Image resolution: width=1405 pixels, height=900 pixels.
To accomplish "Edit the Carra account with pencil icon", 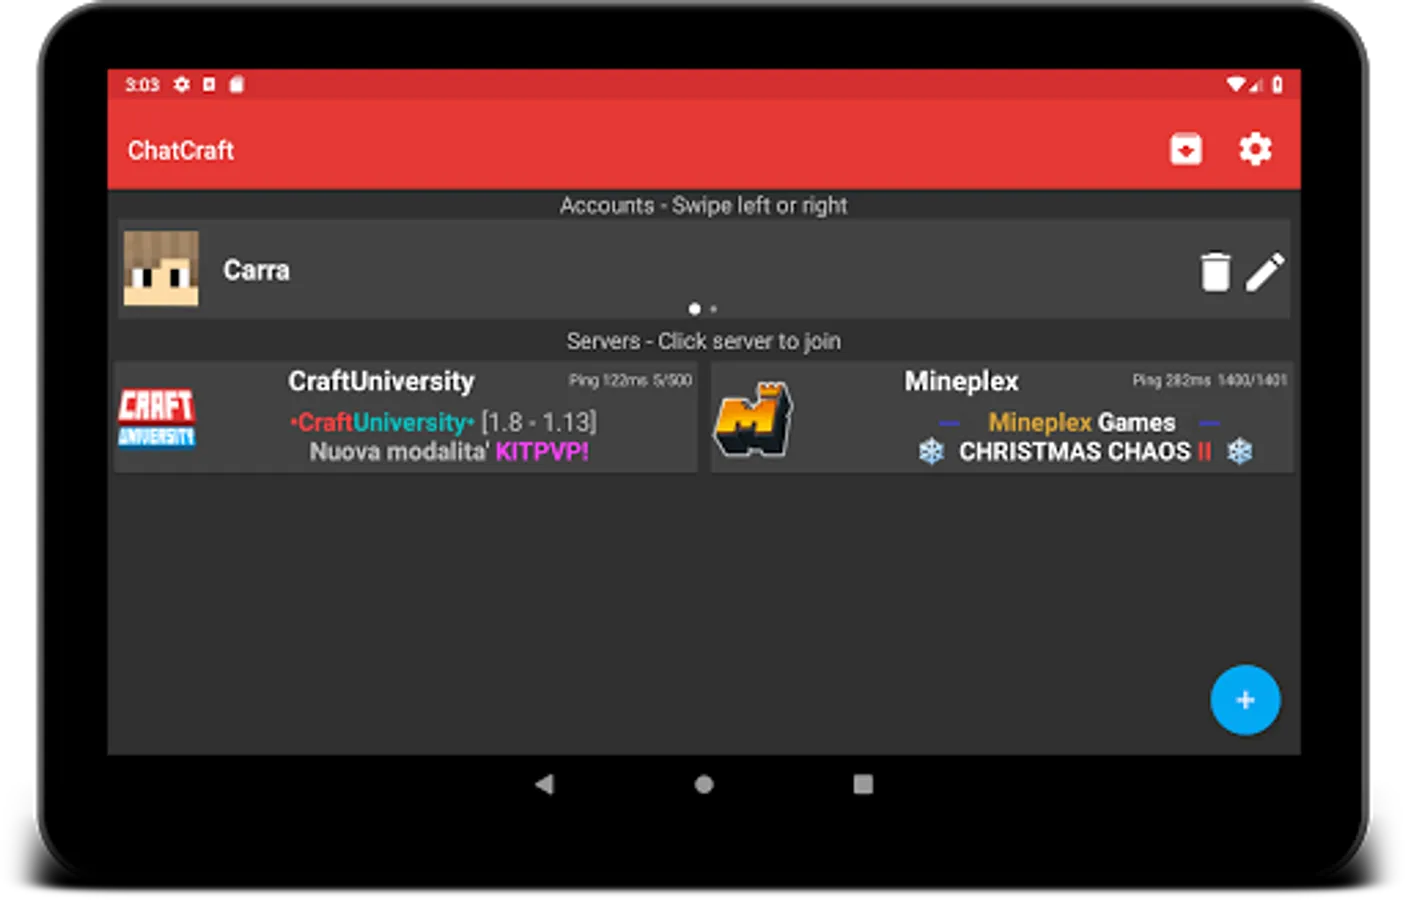I will 1265,271.
